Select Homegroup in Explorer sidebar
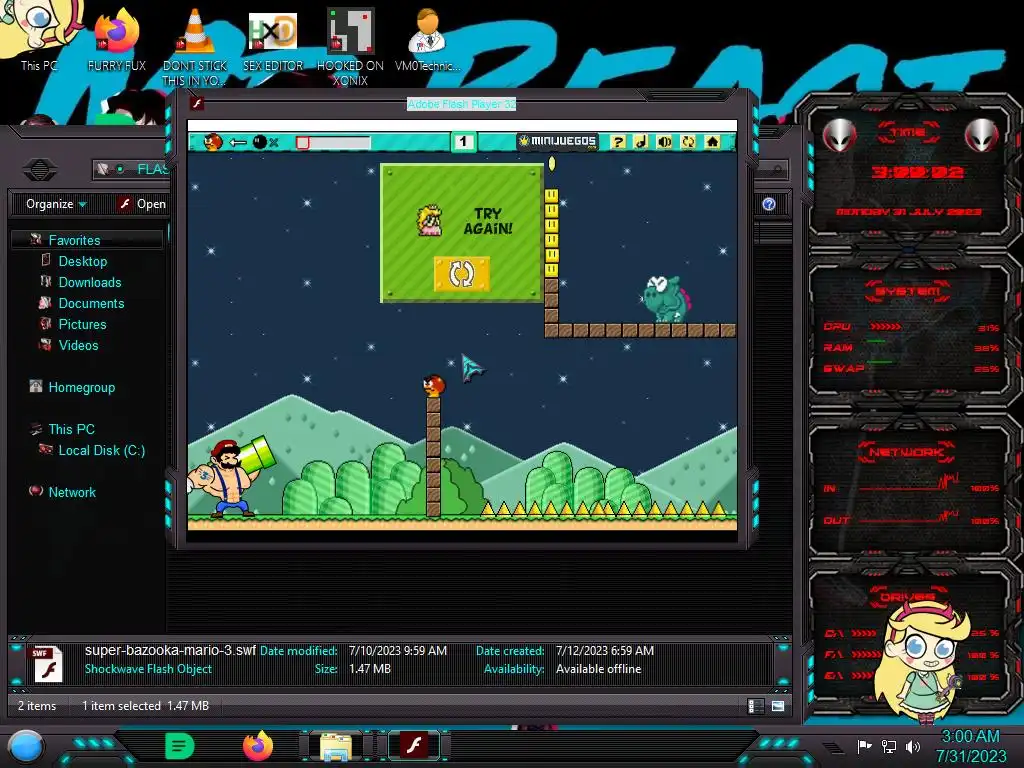 [81, 387]
